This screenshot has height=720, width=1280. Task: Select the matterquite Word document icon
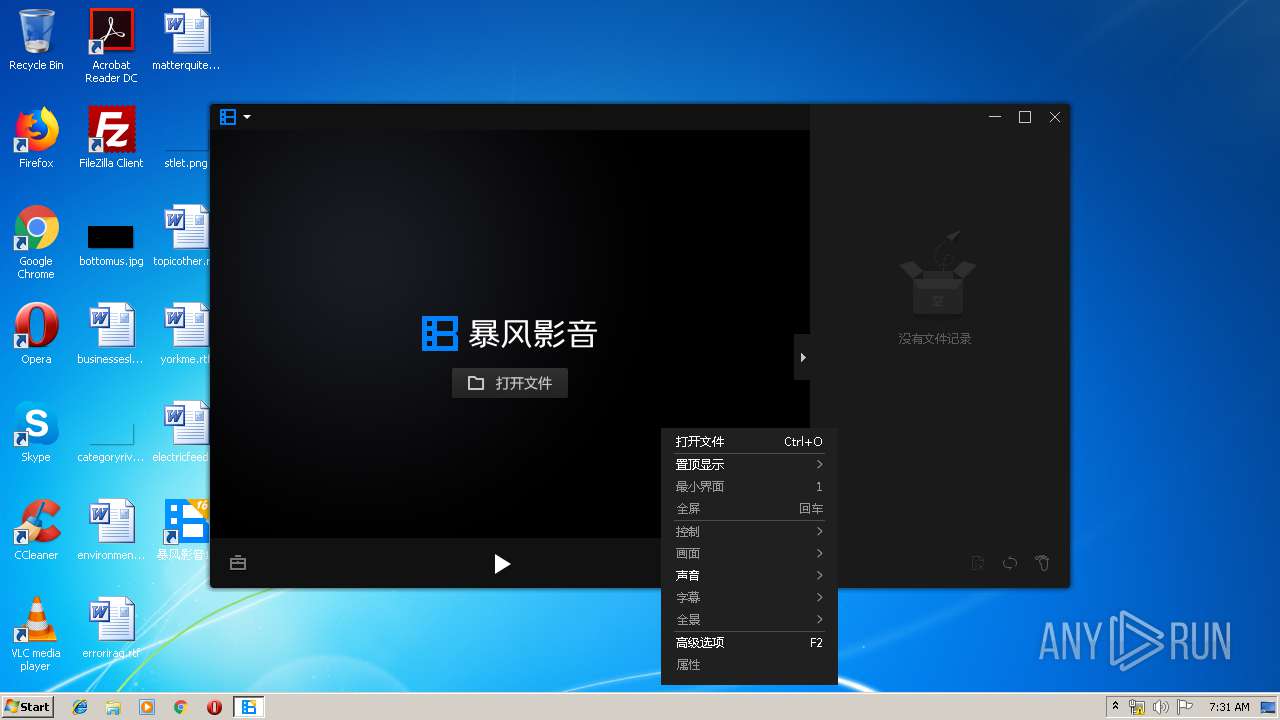point(186,40)
